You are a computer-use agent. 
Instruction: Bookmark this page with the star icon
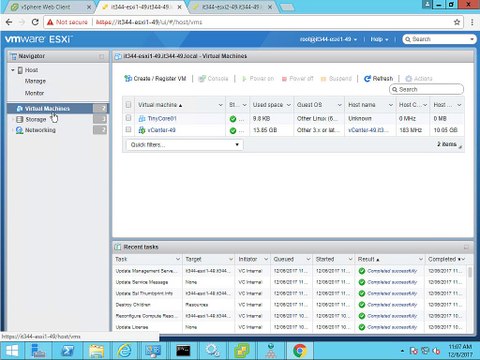[457, 22]
